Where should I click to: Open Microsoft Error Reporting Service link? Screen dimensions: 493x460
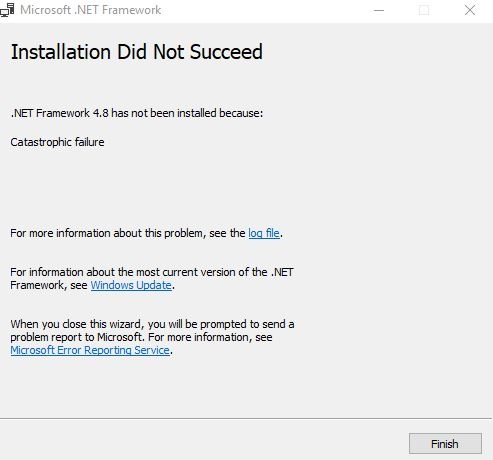pos(90,350)
